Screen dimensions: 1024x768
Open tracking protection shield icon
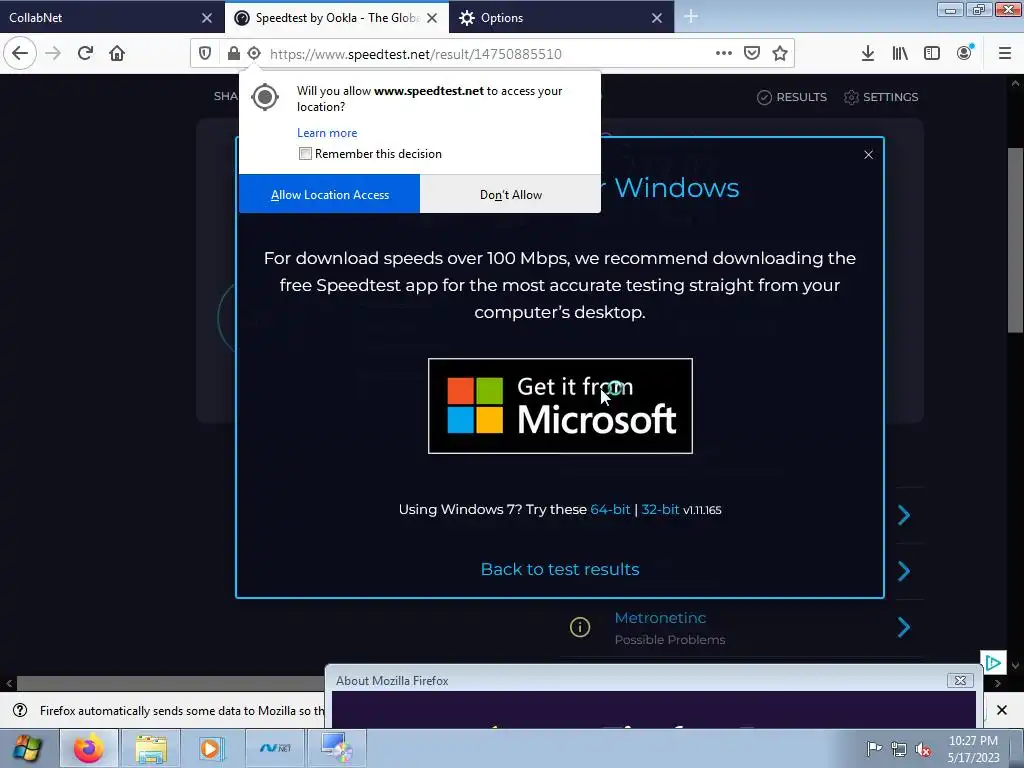click(x=205, y=54)
